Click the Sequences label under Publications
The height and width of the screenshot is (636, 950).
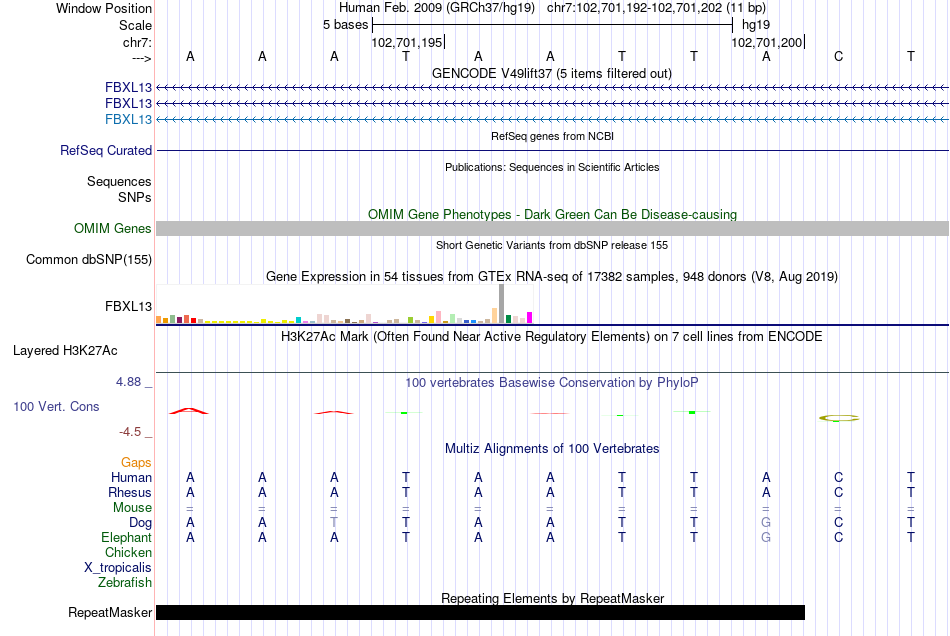coord(119,182)
